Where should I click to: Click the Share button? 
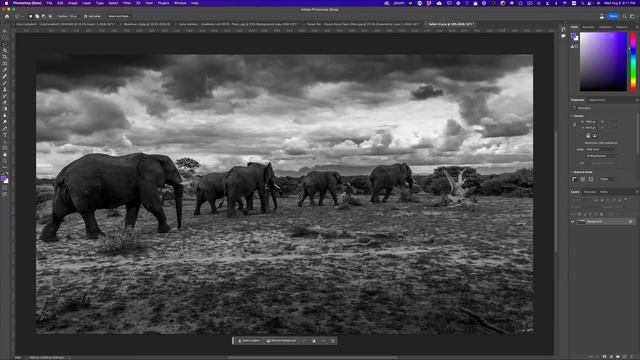613,16
